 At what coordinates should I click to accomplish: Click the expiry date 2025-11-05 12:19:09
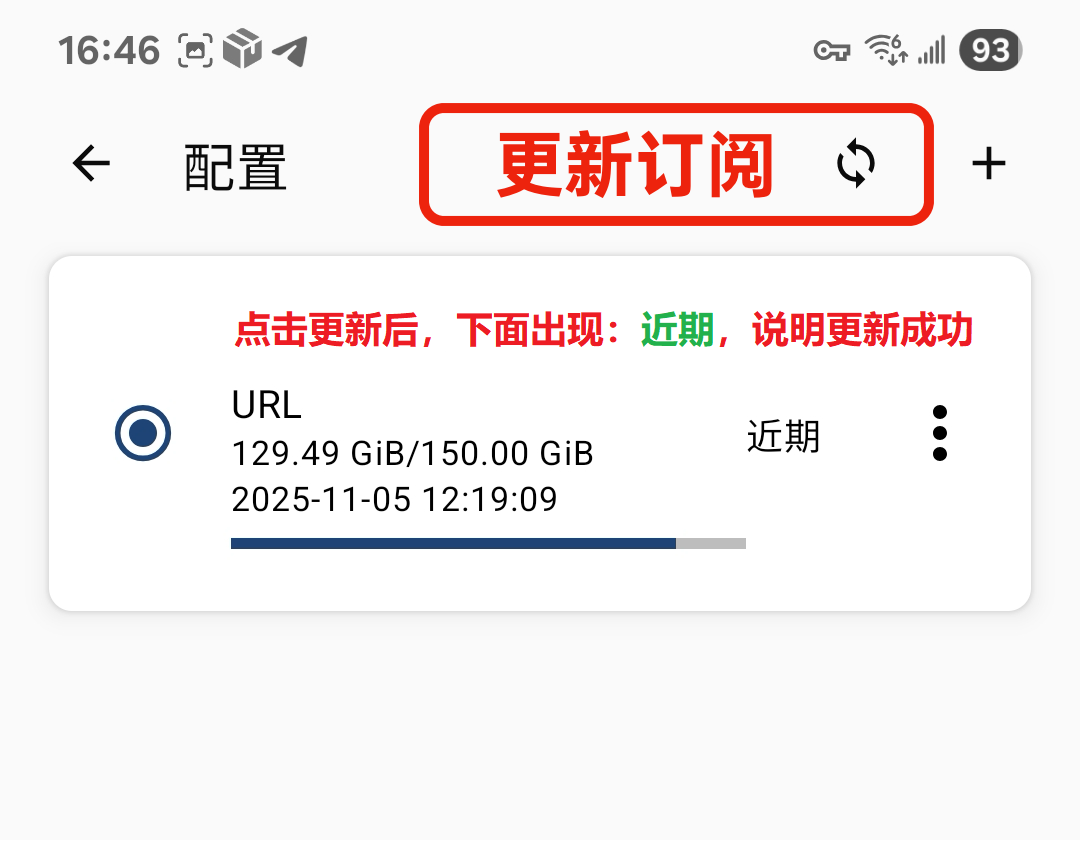click(394, 499)
